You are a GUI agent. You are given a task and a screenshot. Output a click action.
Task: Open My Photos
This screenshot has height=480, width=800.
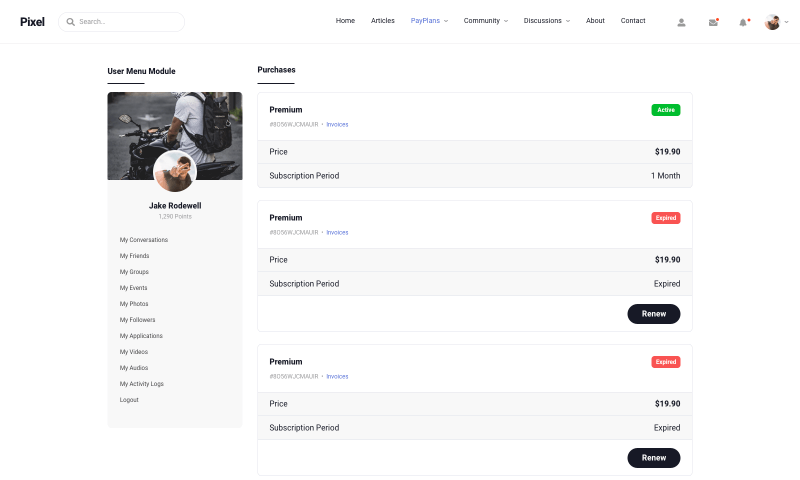coord(134,304)
